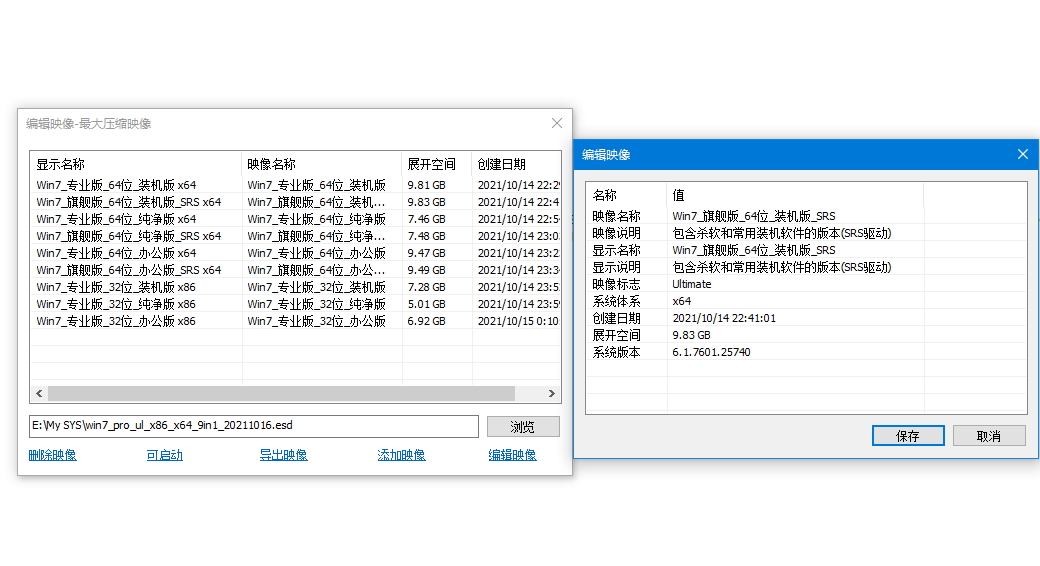
Task: Select row Win7_专业版_64位_纯净版 x64
Action: pyautogui.click(x=295, y=219)
